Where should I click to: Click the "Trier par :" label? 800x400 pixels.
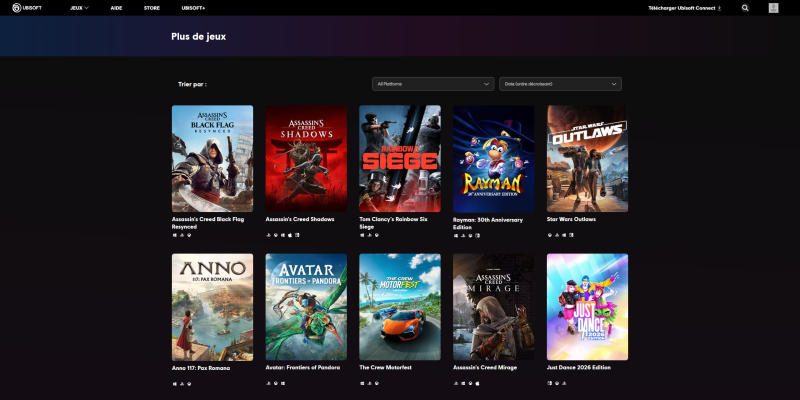[192, 84]
